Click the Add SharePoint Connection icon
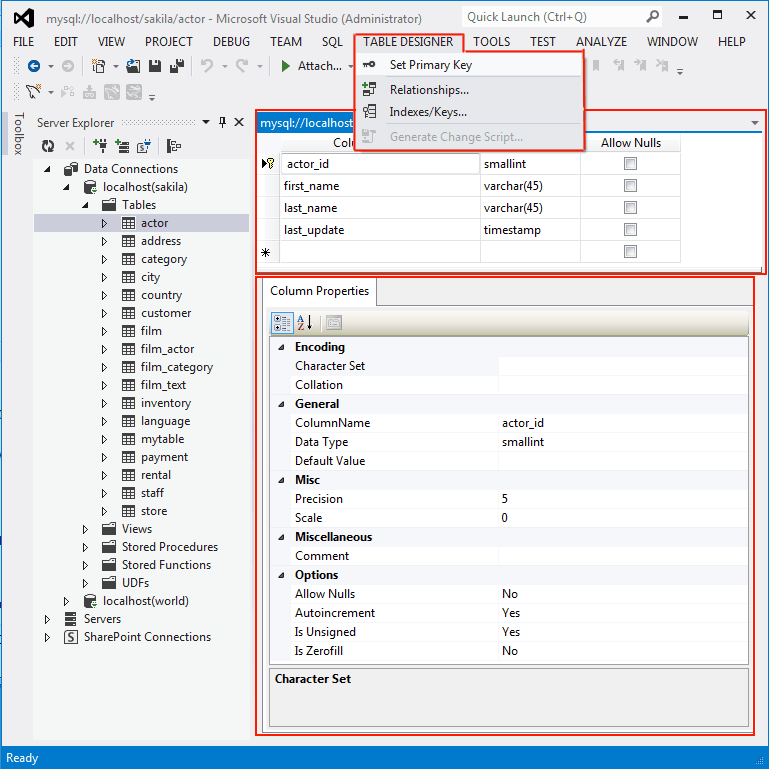Screen dimensions: 769x769 tap(144, 146)
